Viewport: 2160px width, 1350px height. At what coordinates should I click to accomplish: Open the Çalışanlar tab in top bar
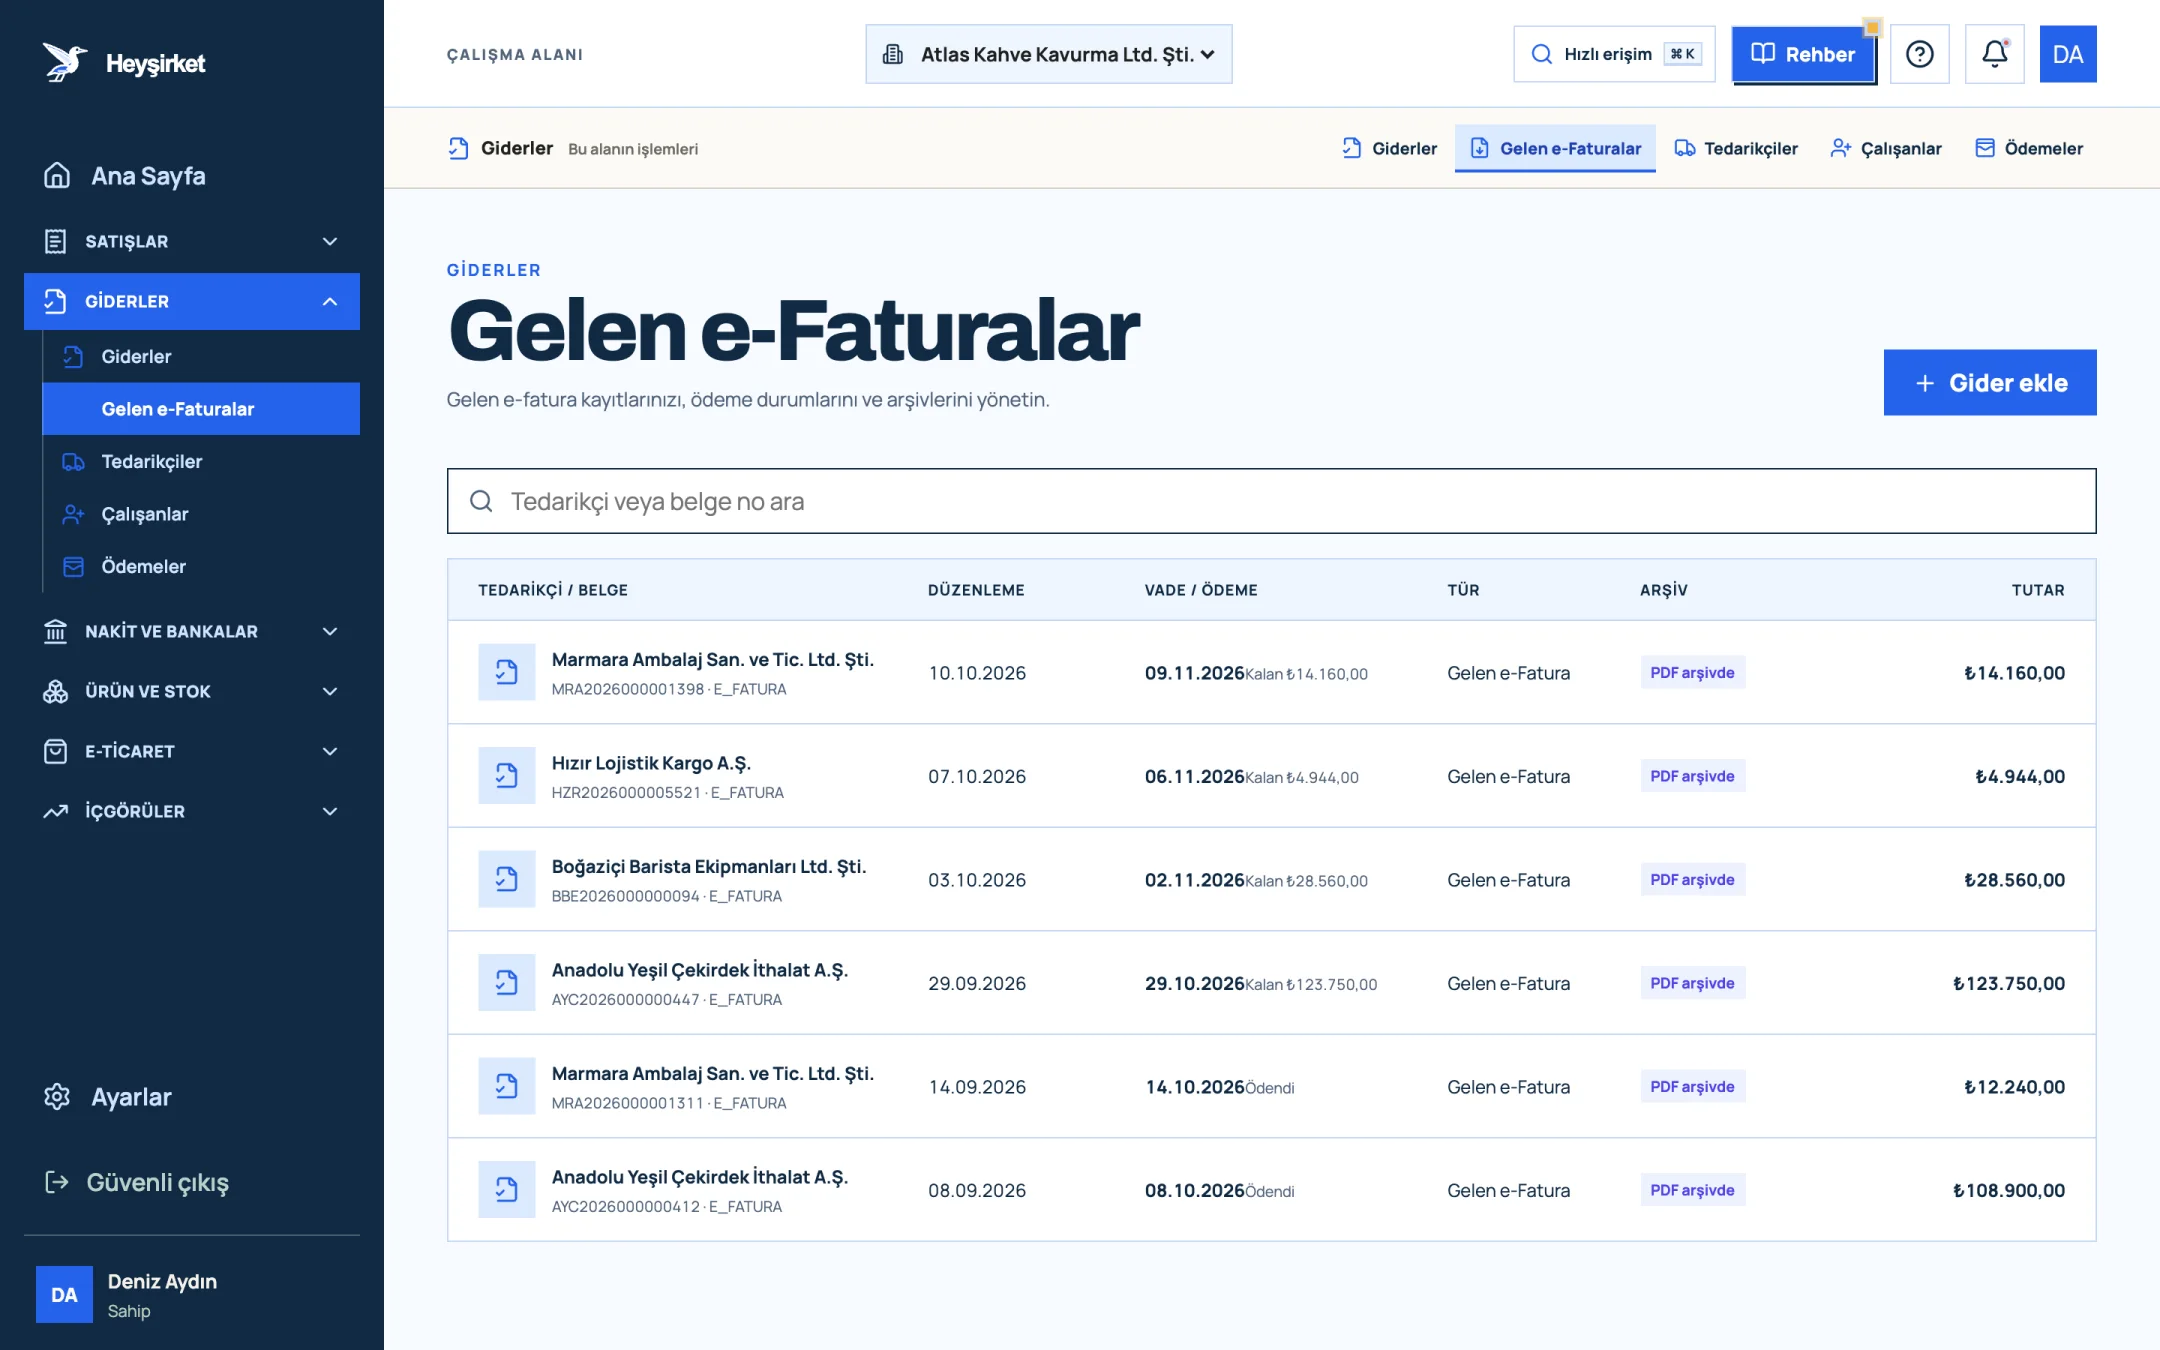[1886, 148]
